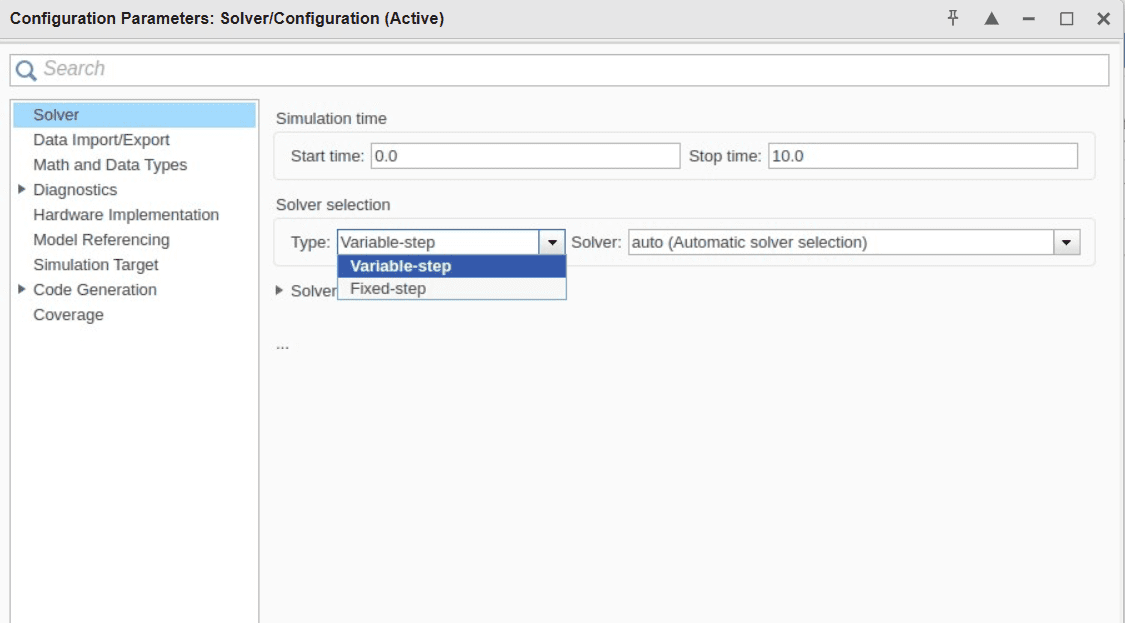The width and height of the screenshot is (1125, 623).
Task: Open the Type dropdown arrow
Action: 552,243
